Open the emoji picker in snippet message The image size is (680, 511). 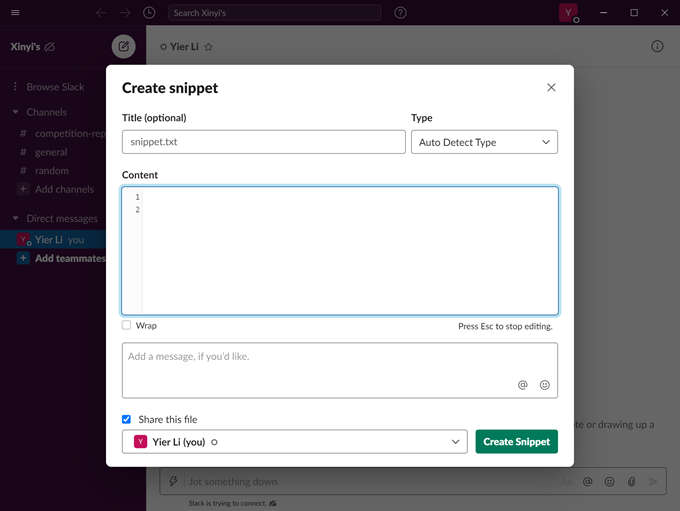[x=545, y=384]
